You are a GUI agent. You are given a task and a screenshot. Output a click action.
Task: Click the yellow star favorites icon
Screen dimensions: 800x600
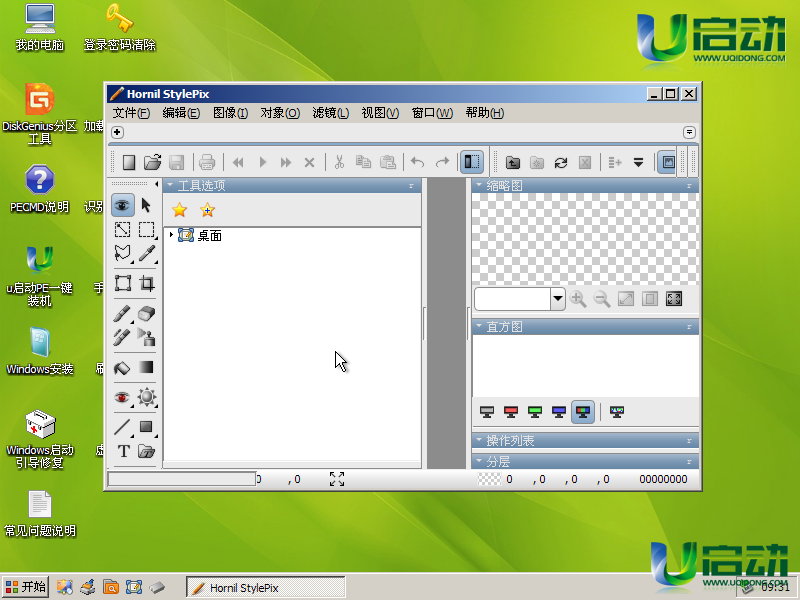pos(180,210)
